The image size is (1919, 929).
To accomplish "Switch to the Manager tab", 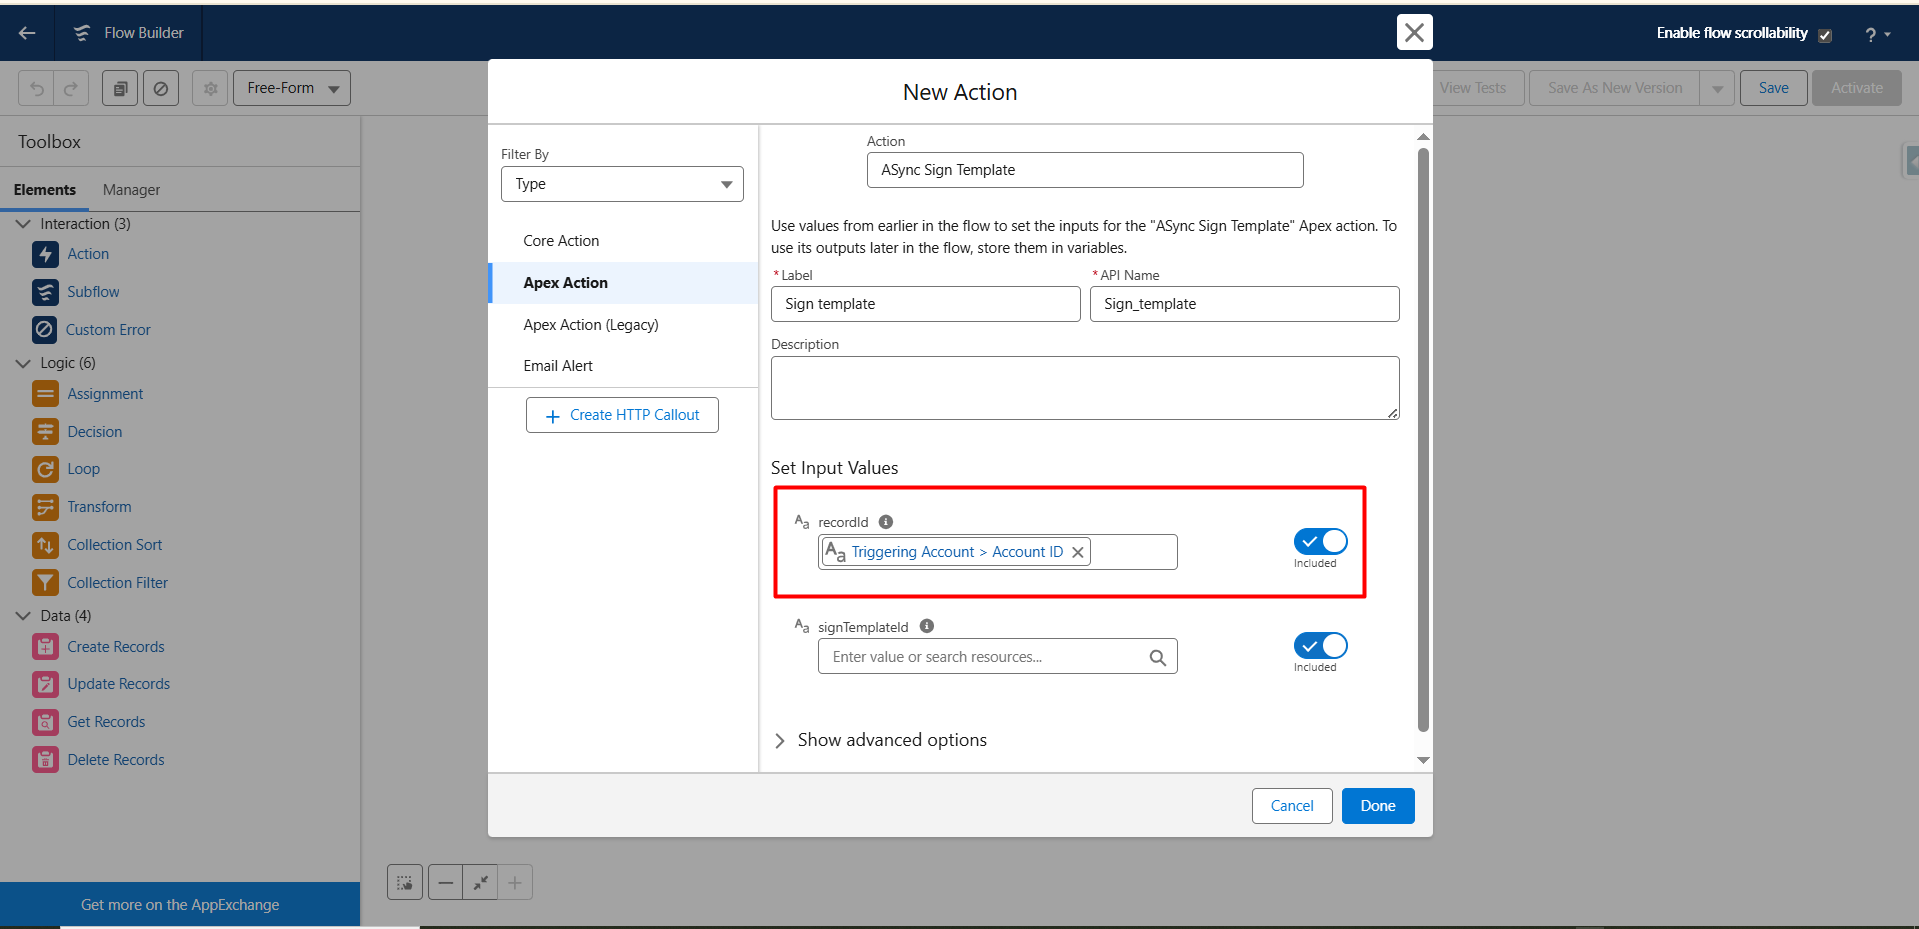I will (131, 190).
